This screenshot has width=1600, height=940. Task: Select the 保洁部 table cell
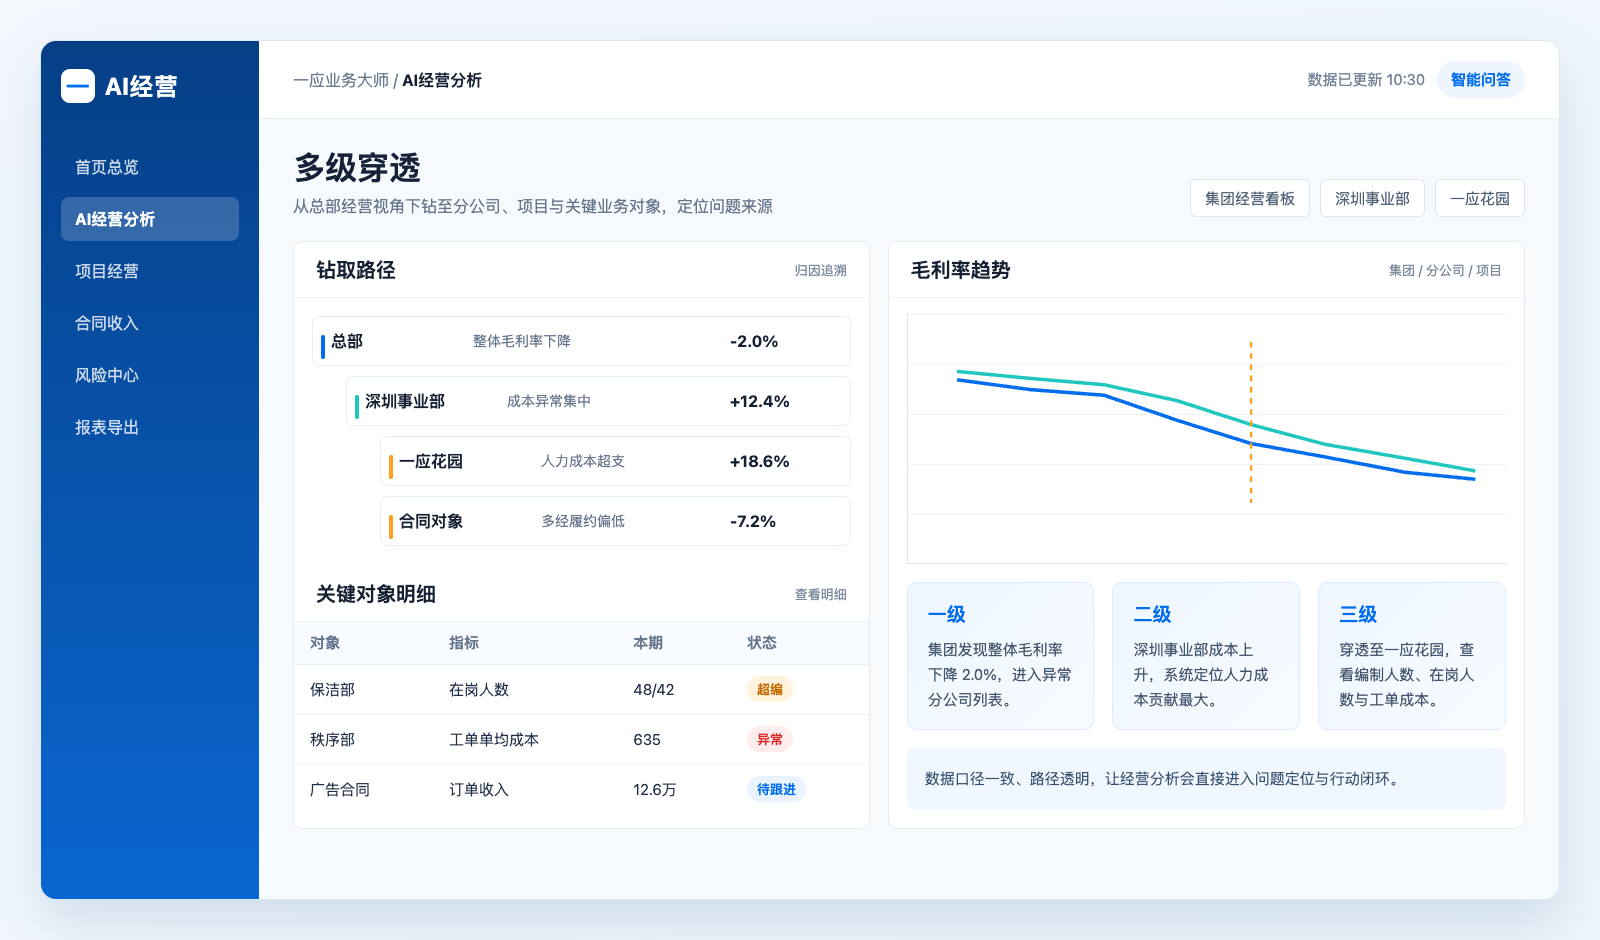[x=332, y=689]
